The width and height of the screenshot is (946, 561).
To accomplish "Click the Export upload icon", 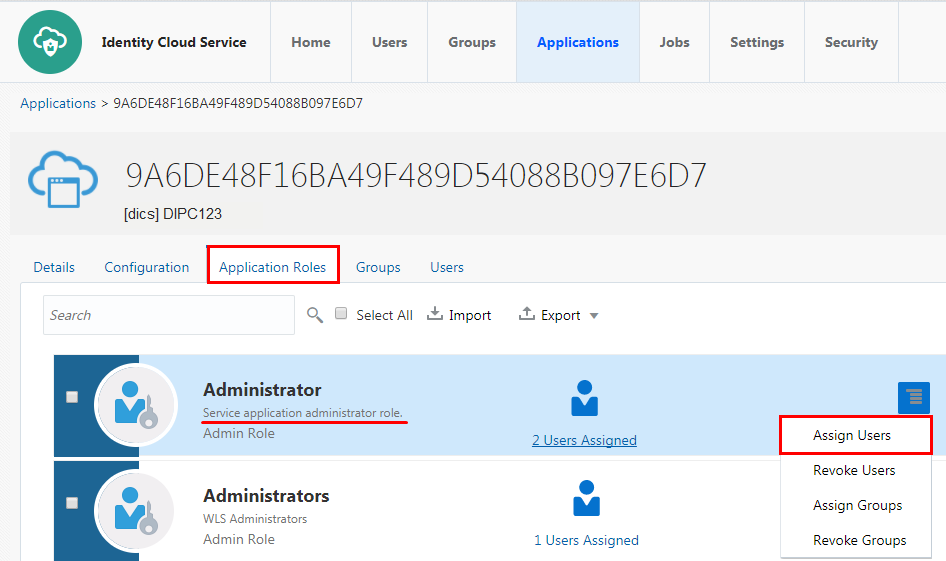I will (527, 314).
